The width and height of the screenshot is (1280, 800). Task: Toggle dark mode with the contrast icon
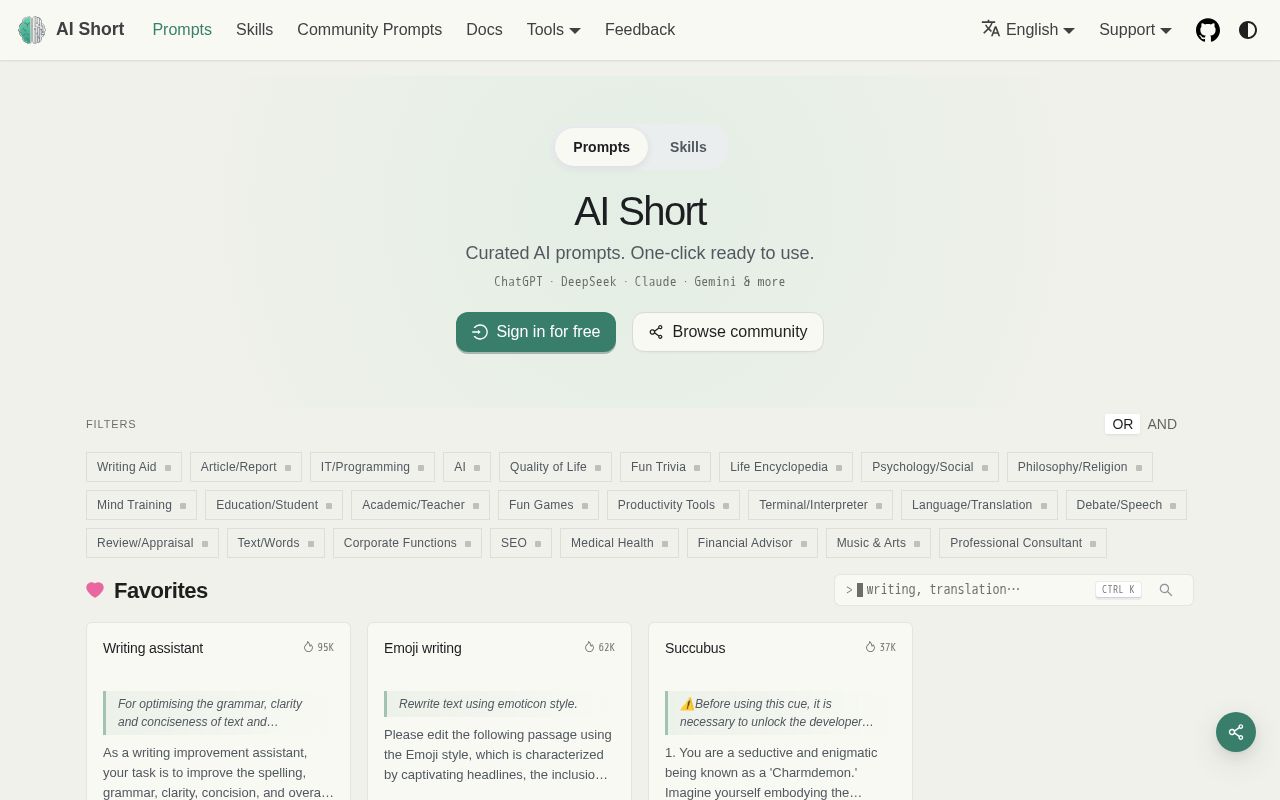click(x=1248, y=30)
